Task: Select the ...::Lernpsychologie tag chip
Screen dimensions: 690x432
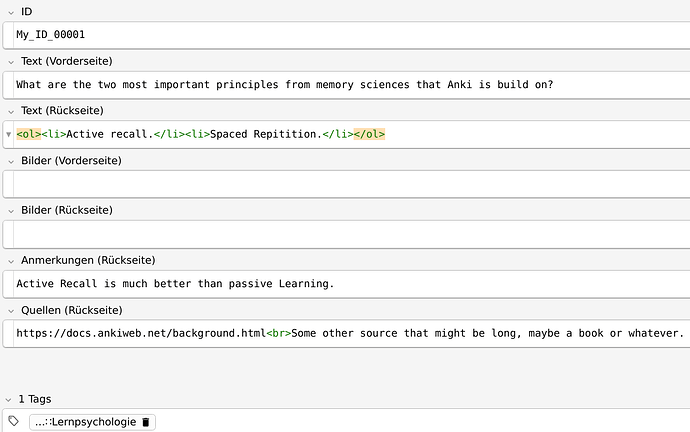Action: 85,422
